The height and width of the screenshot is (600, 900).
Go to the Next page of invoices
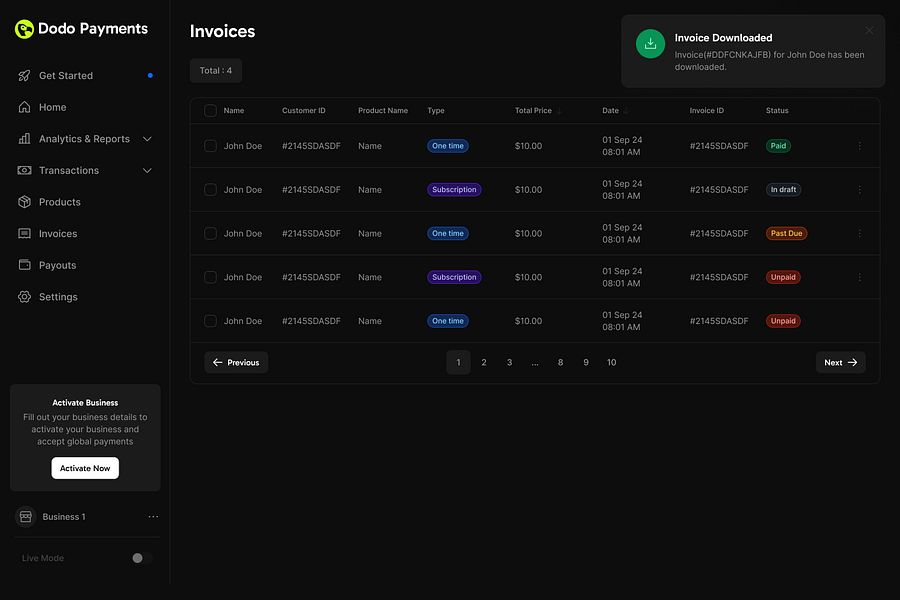[x=840, y=362]
